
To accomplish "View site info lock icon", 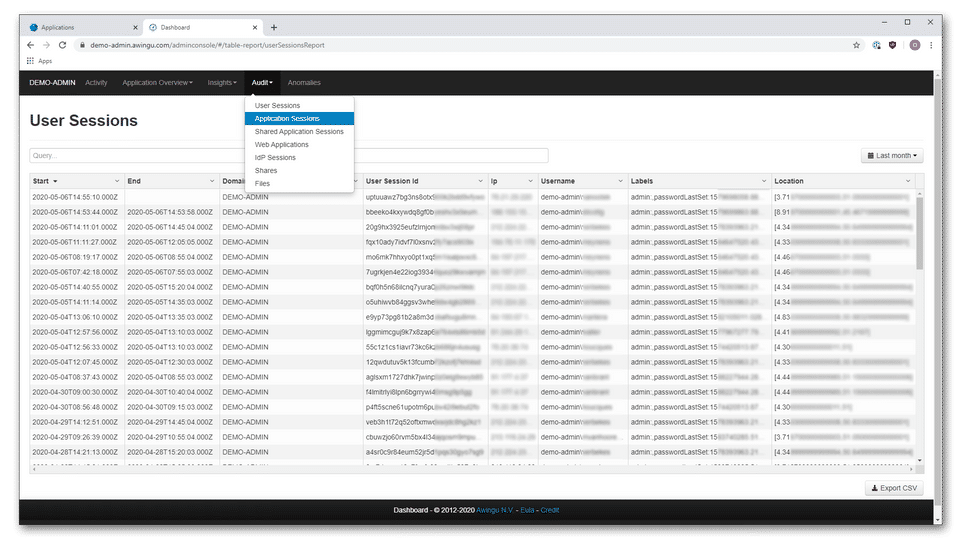I will click(82, 45).
